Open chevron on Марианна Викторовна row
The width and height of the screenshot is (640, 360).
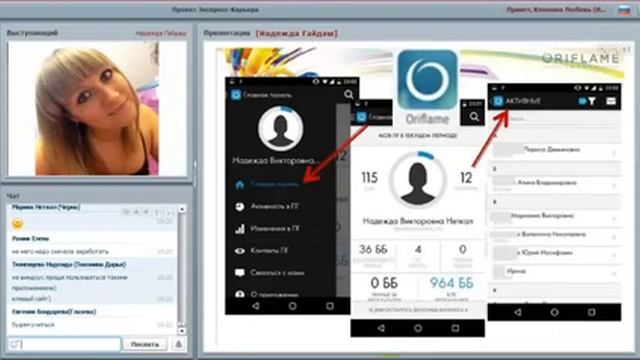tap(614, 218)
